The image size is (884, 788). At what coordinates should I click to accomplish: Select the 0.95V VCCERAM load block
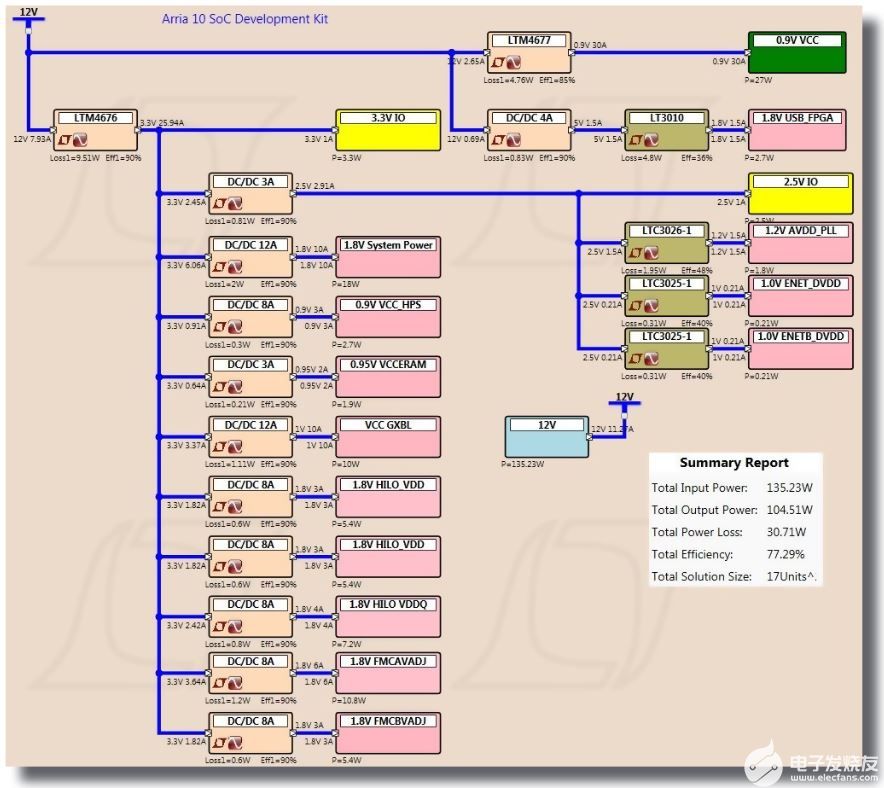[x=388, y=377]
